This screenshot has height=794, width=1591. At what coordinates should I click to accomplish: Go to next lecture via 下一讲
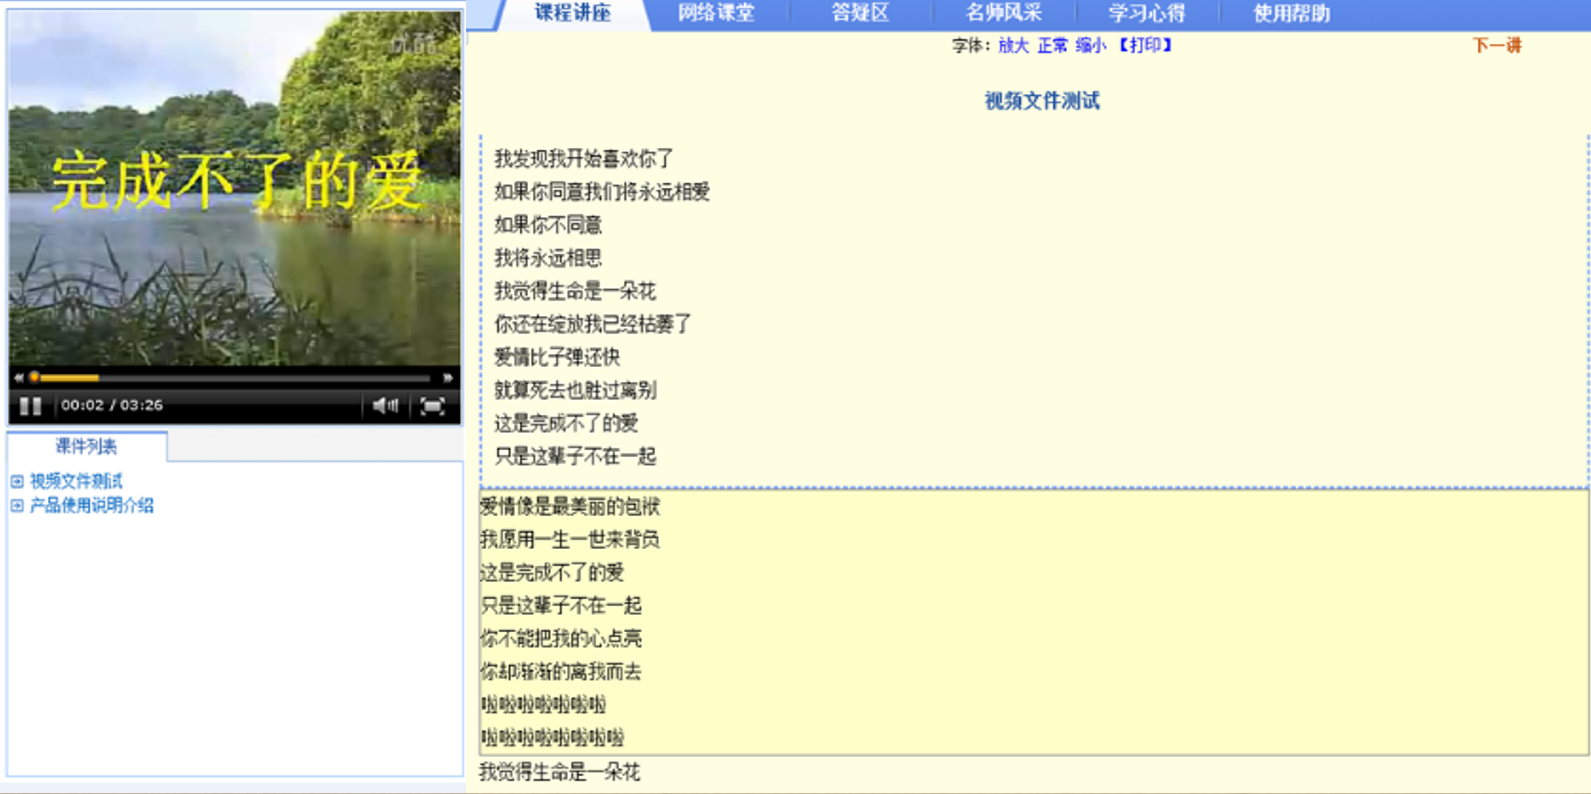click(1496, 46)
